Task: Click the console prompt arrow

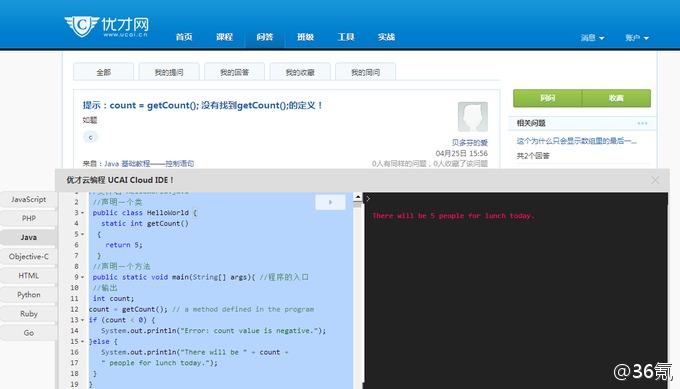Action: [368, 199]
